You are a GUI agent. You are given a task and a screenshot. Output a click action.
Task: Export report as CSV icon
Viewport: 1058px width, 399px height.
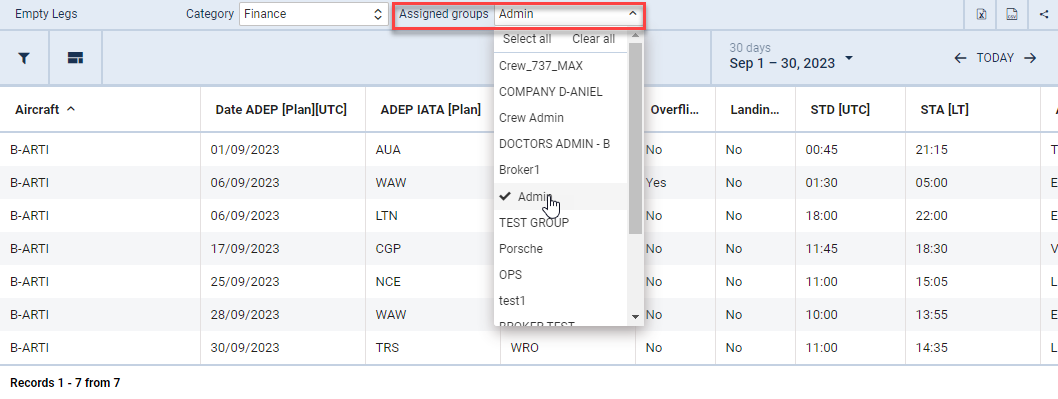[1011, 14]
